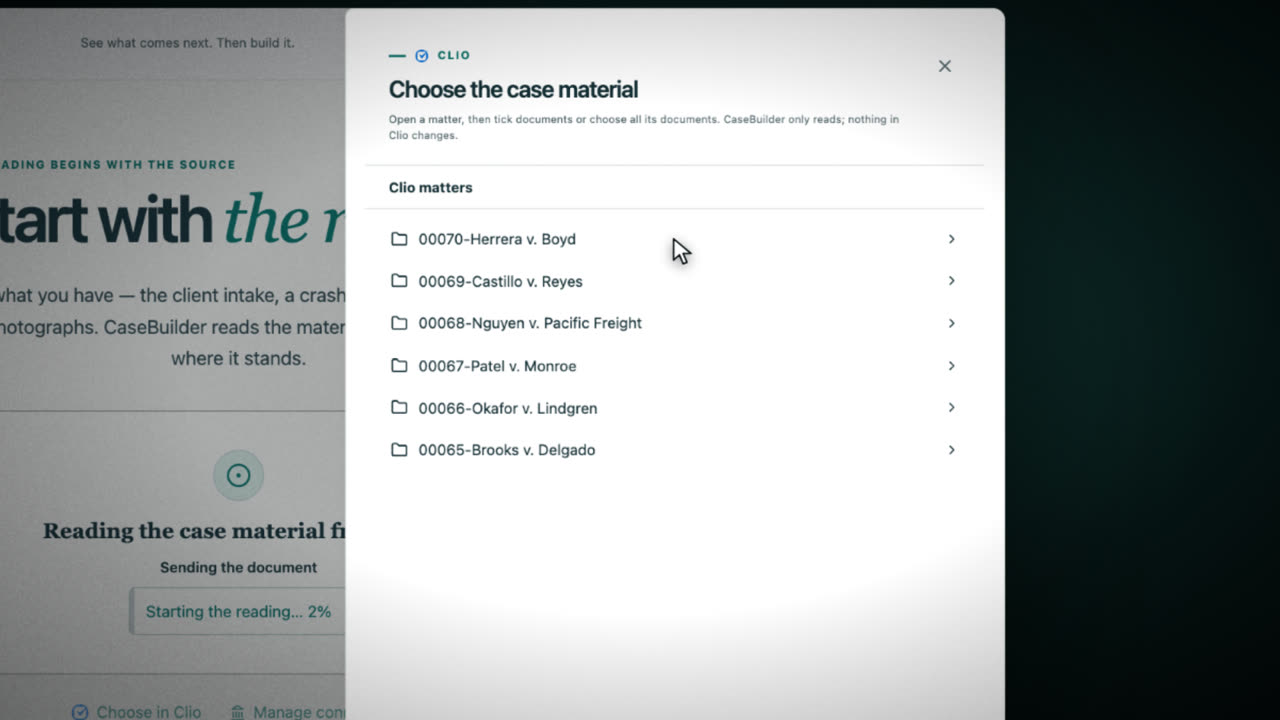Select the text 00067-Patel v. Monroe
The width and height of the screenshot is (1280, 720).
point(497,366)
